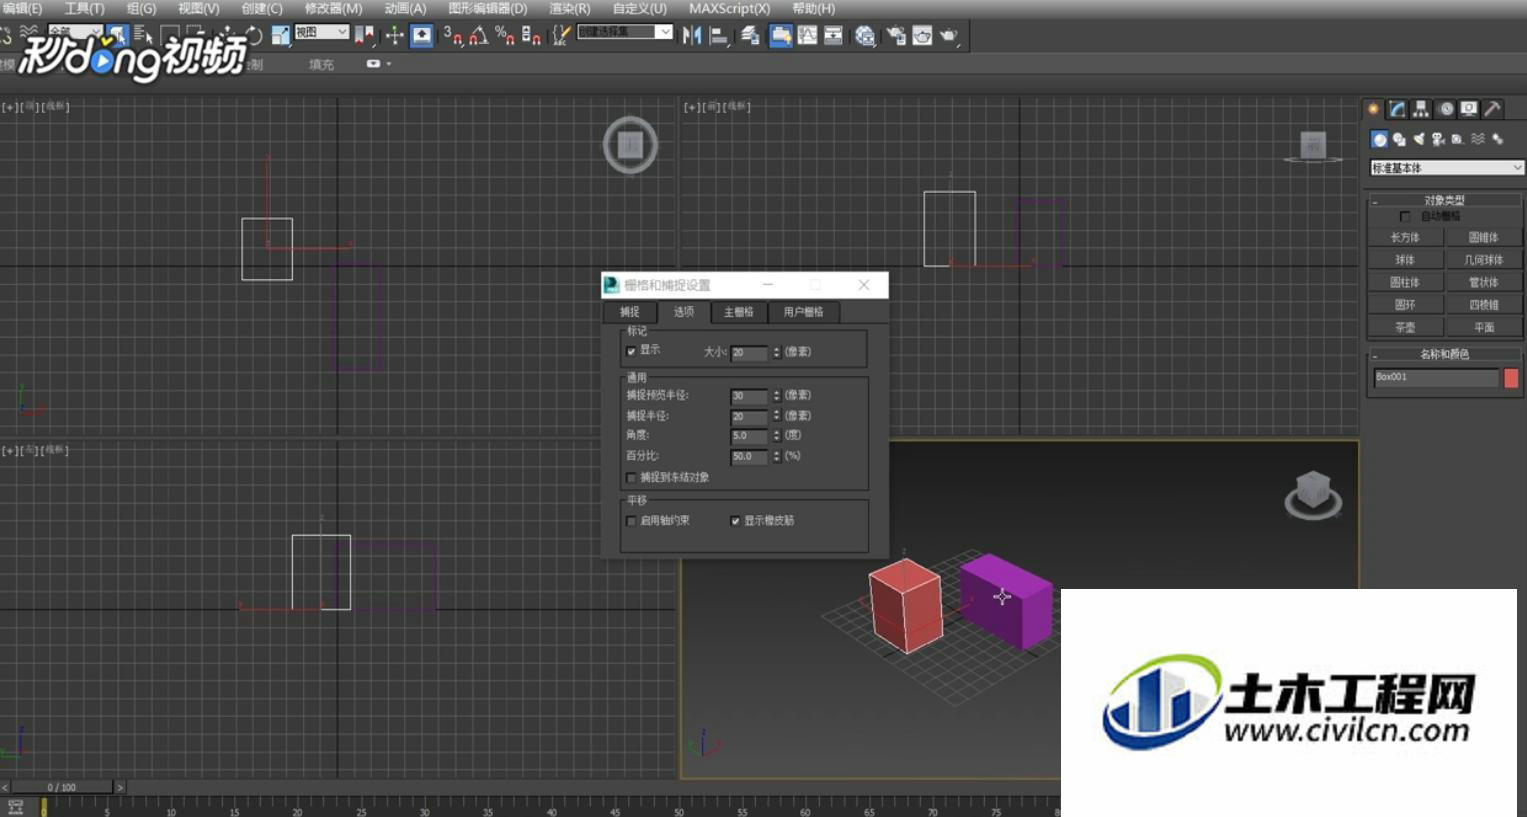Click the 茶壶 button

point(1405,328)
